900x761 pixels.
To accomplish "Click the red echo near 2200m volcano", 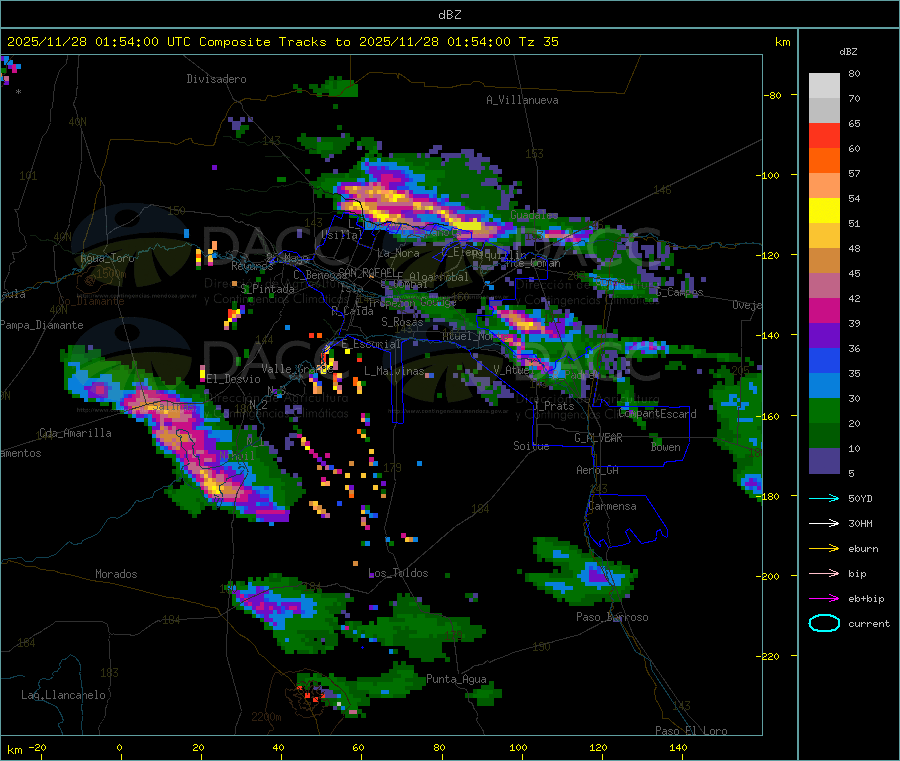I will 310,693.
